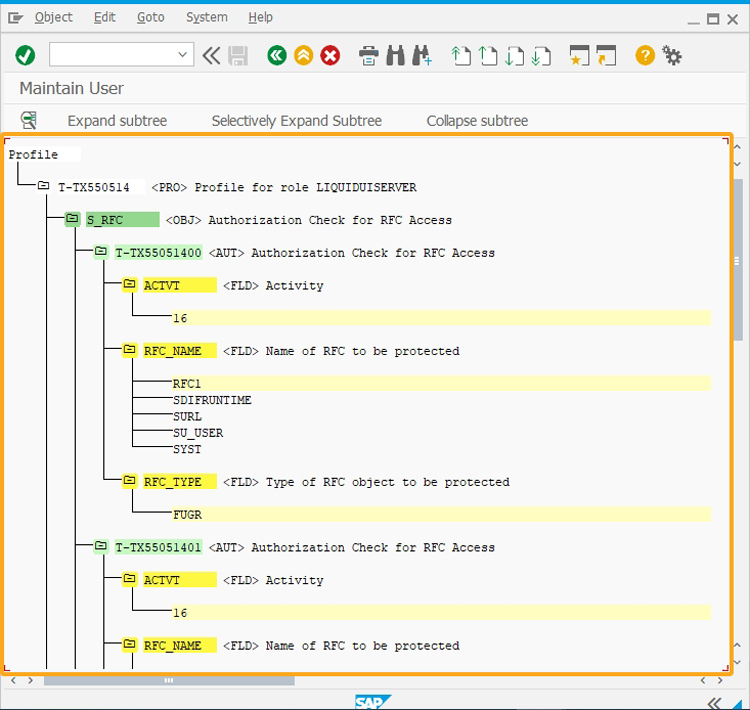Collapse the T-TX550514 profile folder node
This screenshot has height=710, width=750.
pos(44,185)
